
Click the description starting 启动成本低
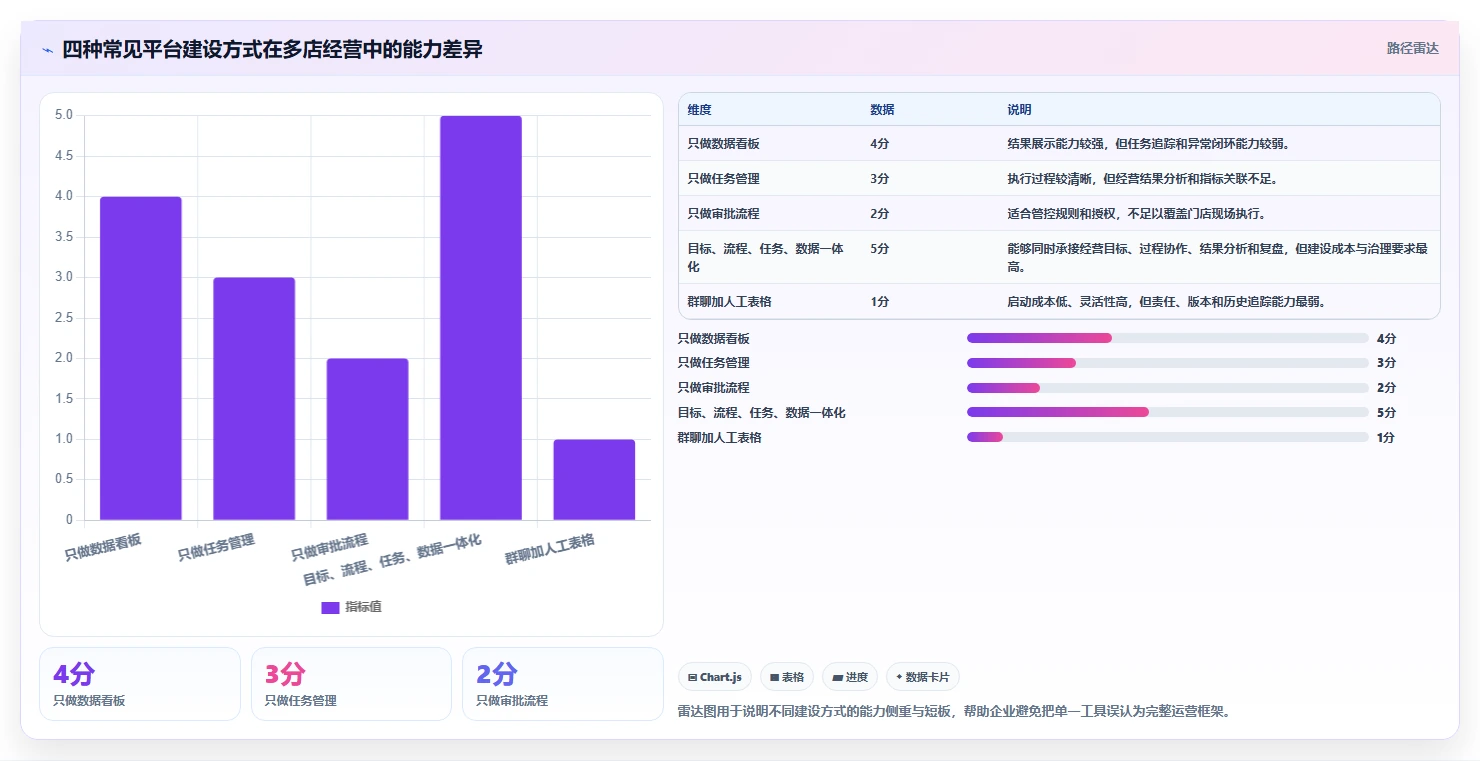tap(1166, 302)
